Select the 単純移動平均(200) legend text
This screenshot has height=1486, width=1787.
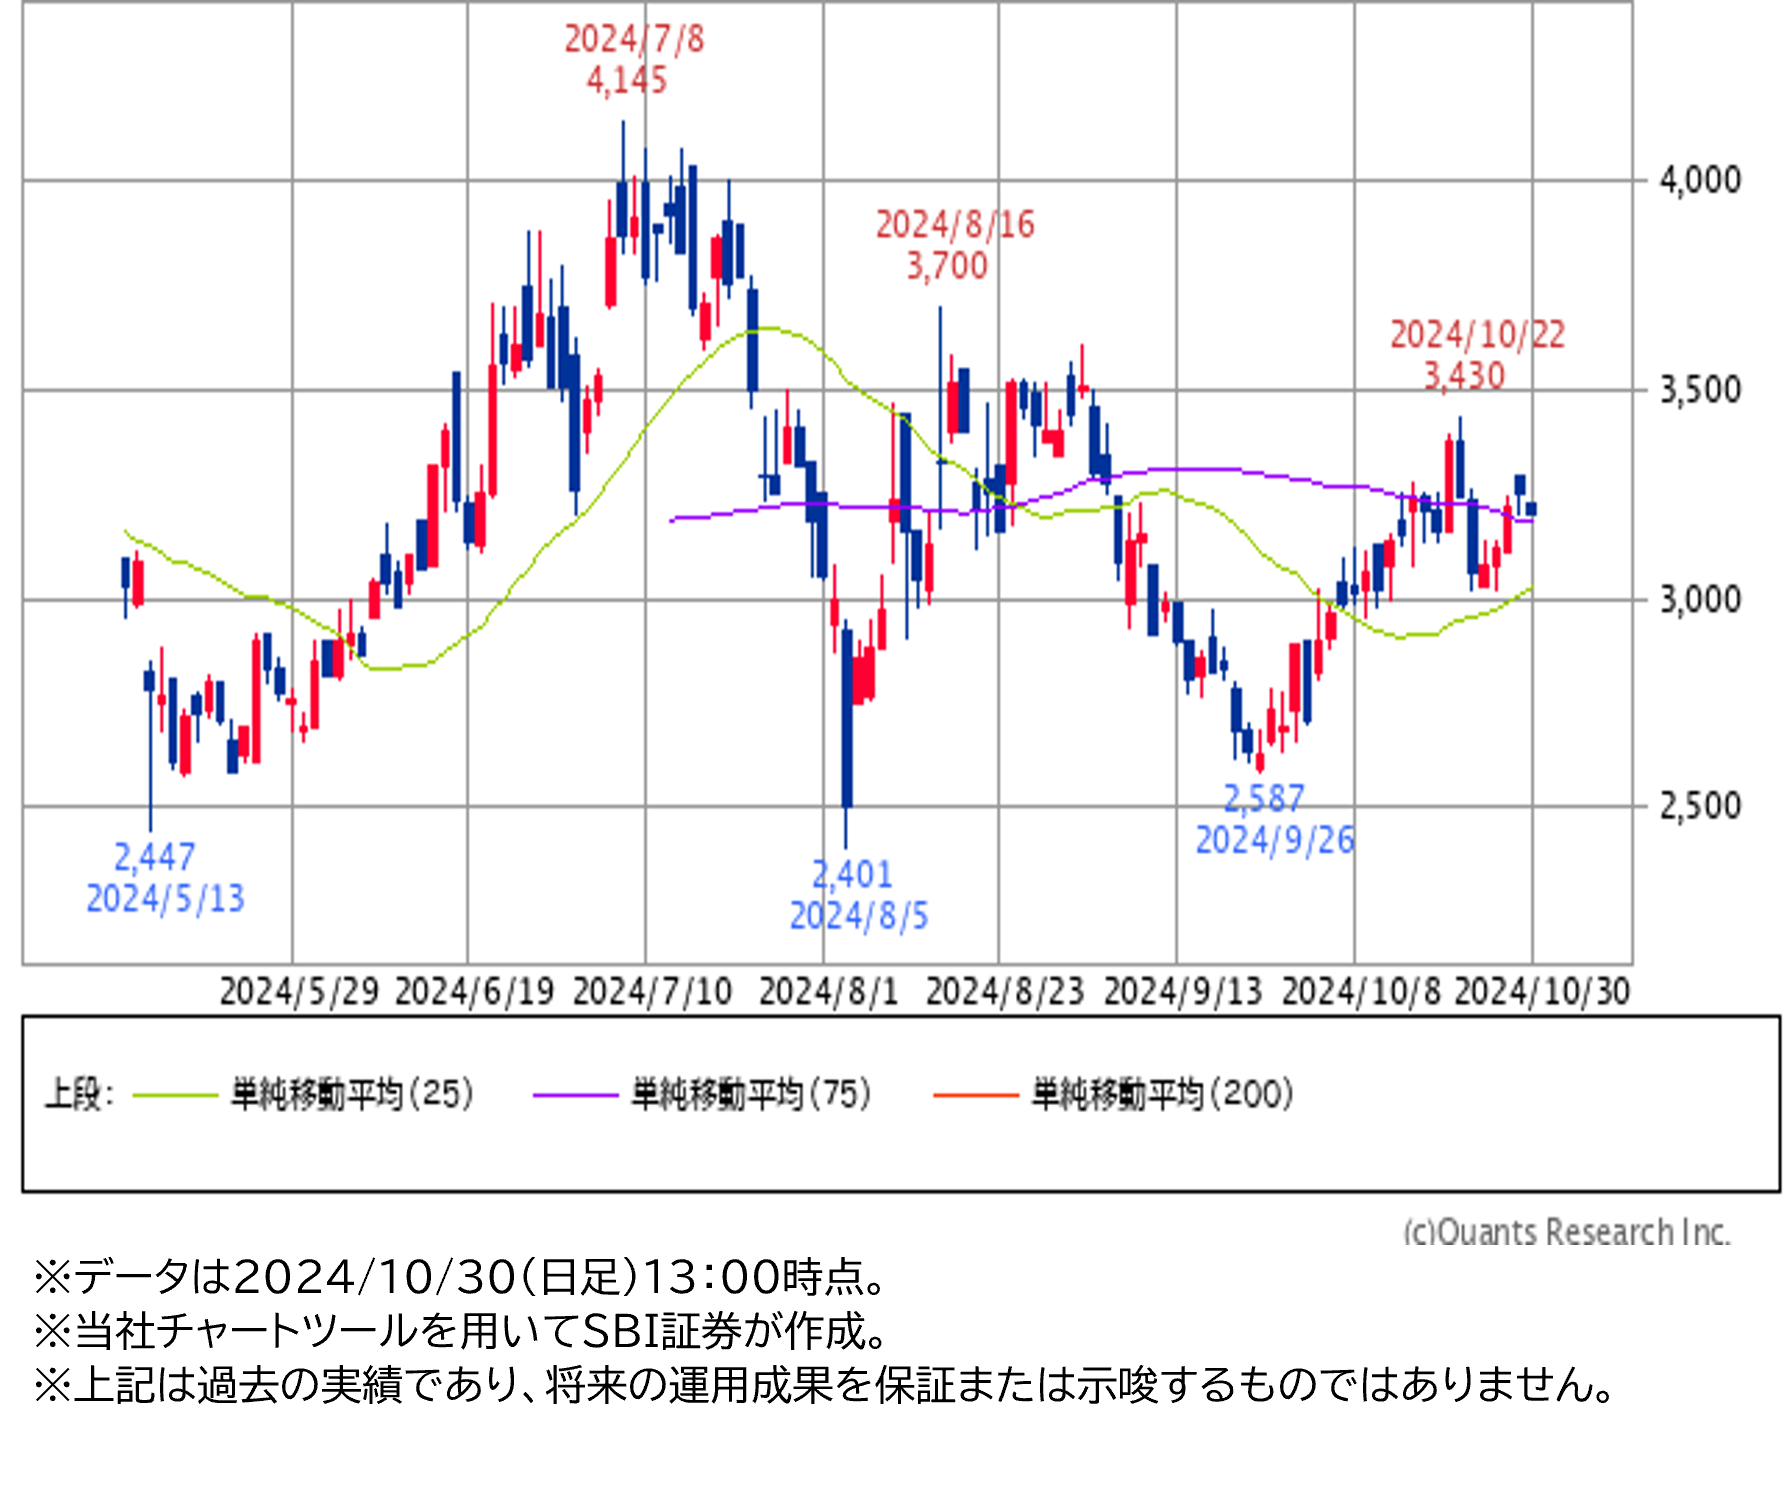coord(1162,1094)
